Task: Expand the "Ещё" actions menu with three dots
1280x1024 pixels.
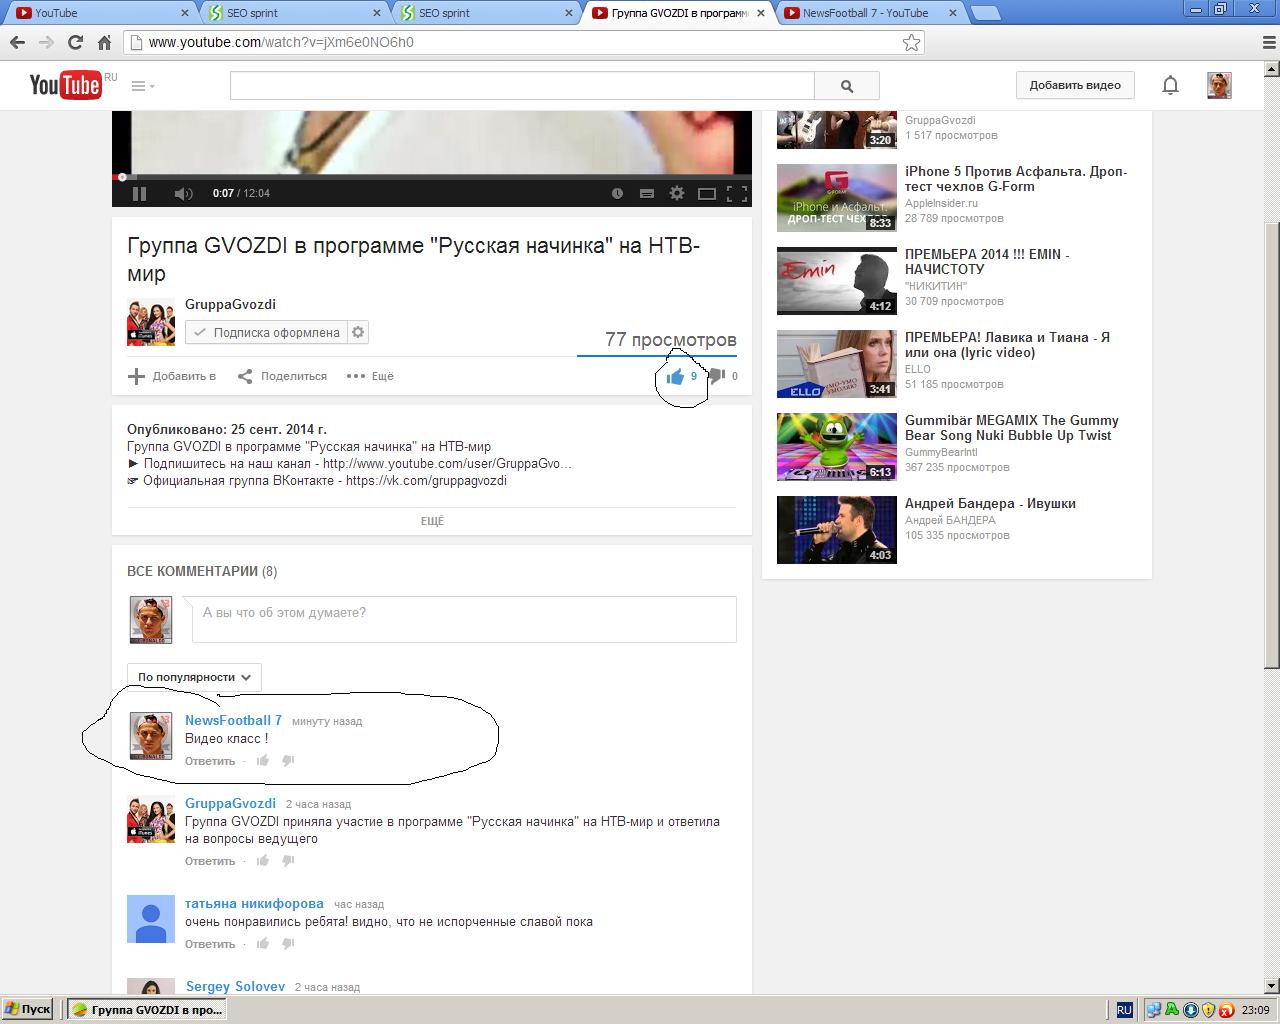Action: 370,376
